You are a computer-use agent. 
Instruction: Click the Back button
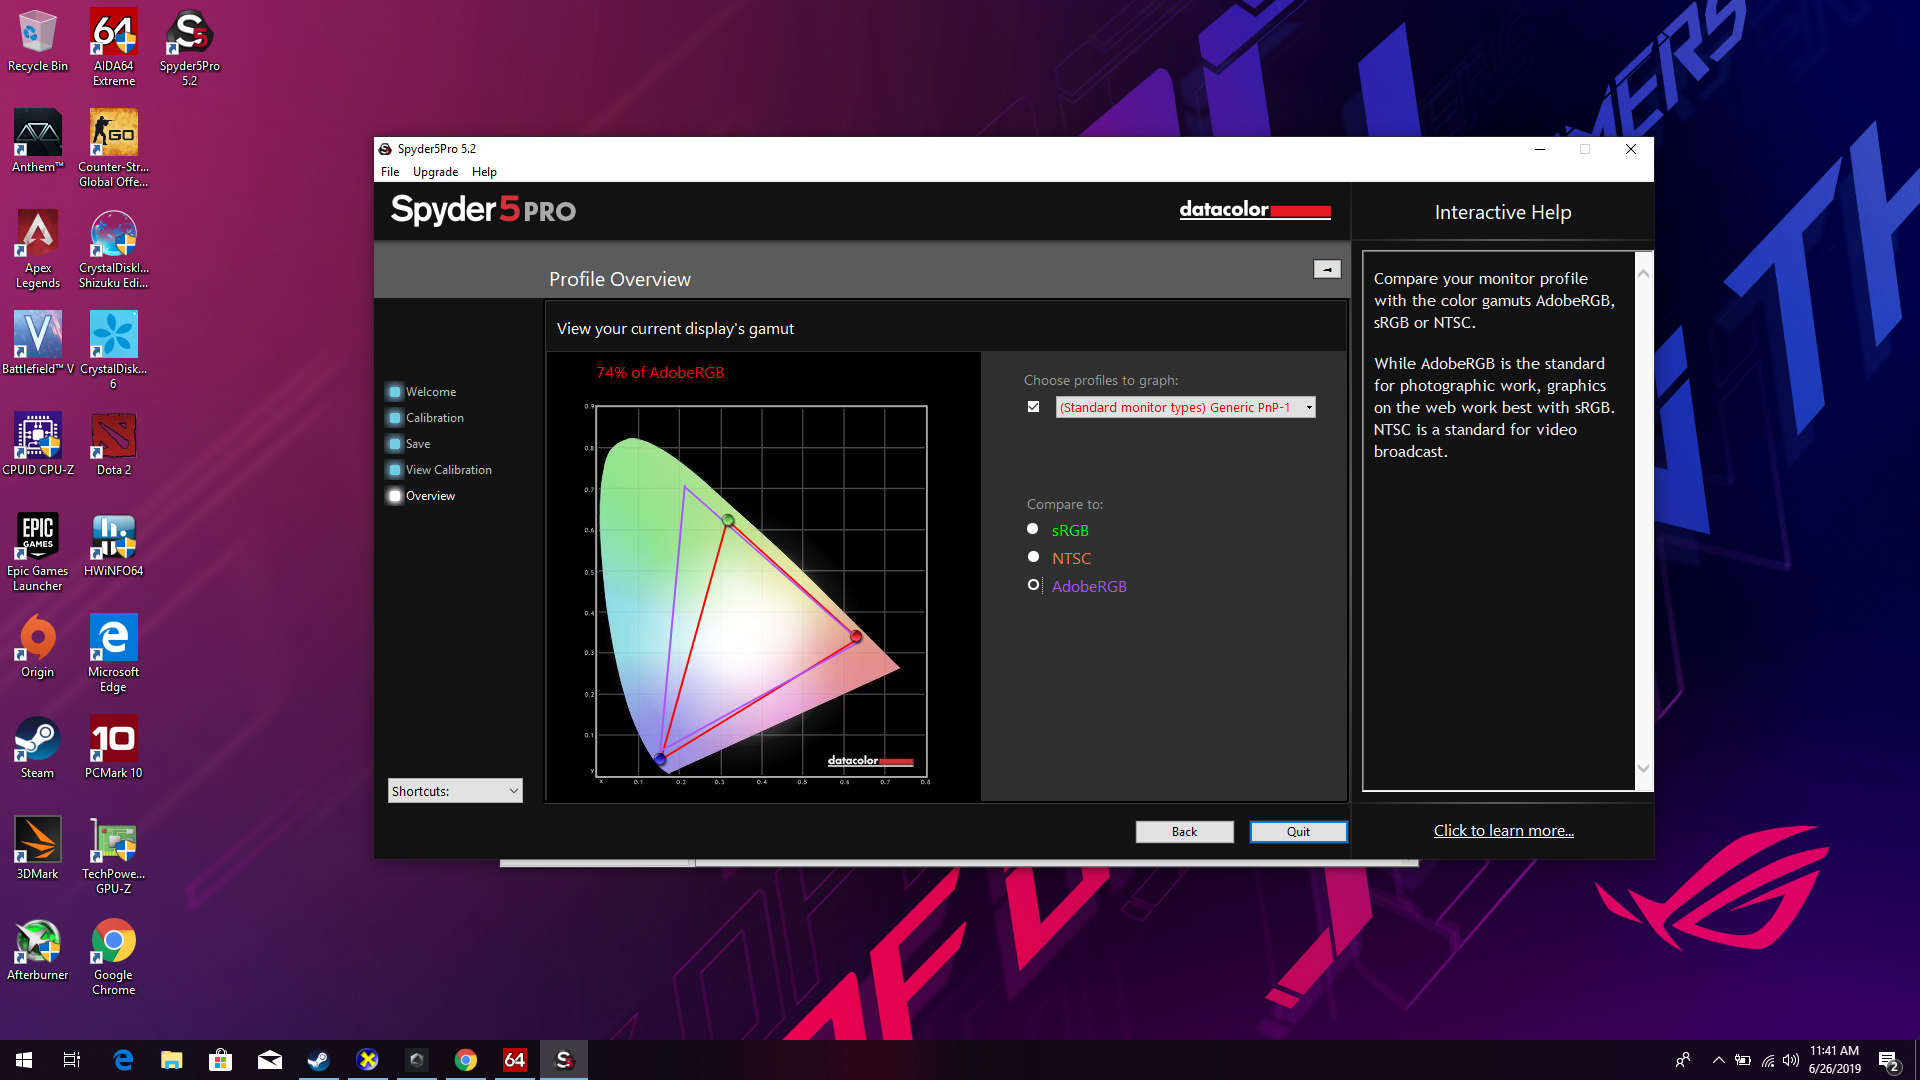(x=1184, y=832)
